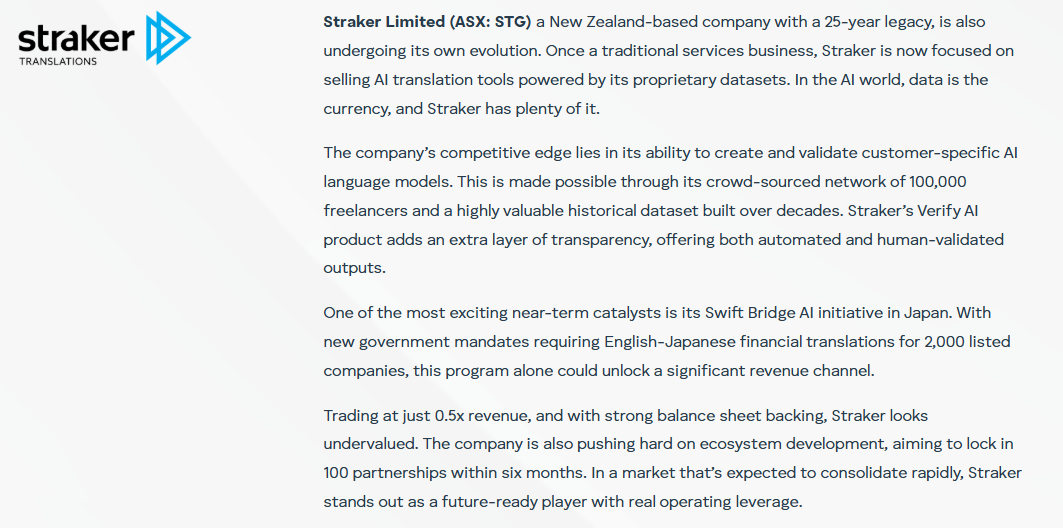
Task: Click the blue triangle Straker logo icon
Action: (166, 38)
